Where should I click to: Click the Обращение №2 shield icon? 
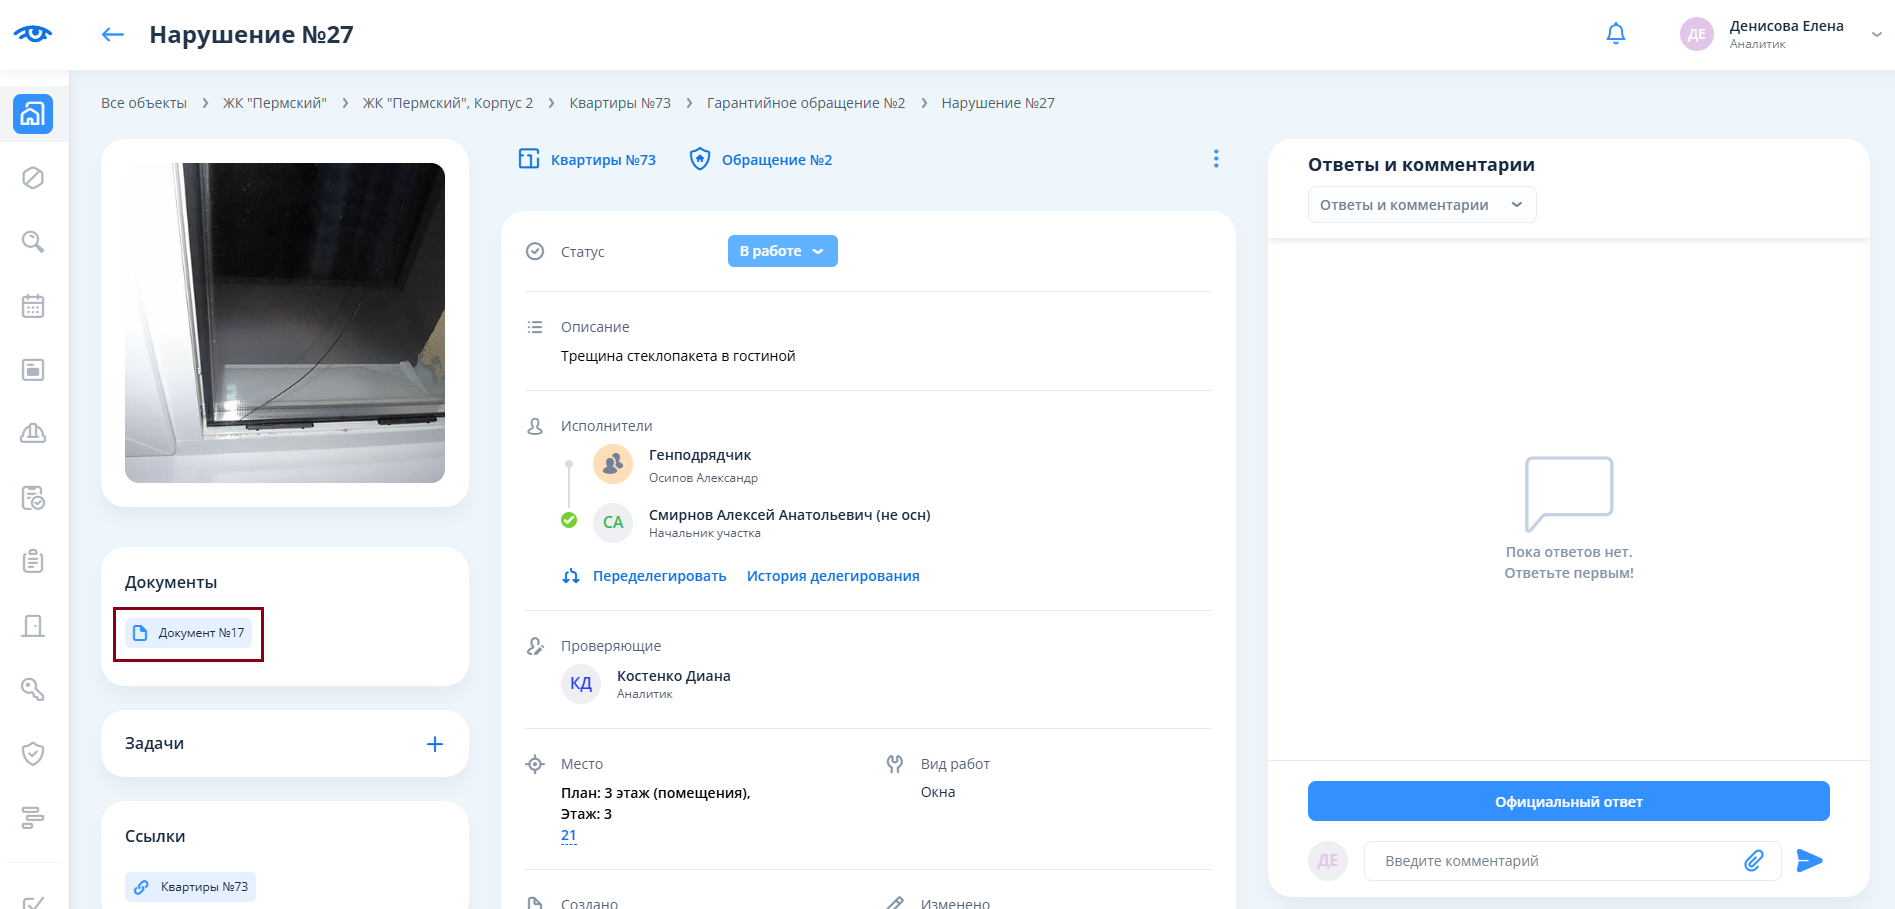(x=700, y=159)
